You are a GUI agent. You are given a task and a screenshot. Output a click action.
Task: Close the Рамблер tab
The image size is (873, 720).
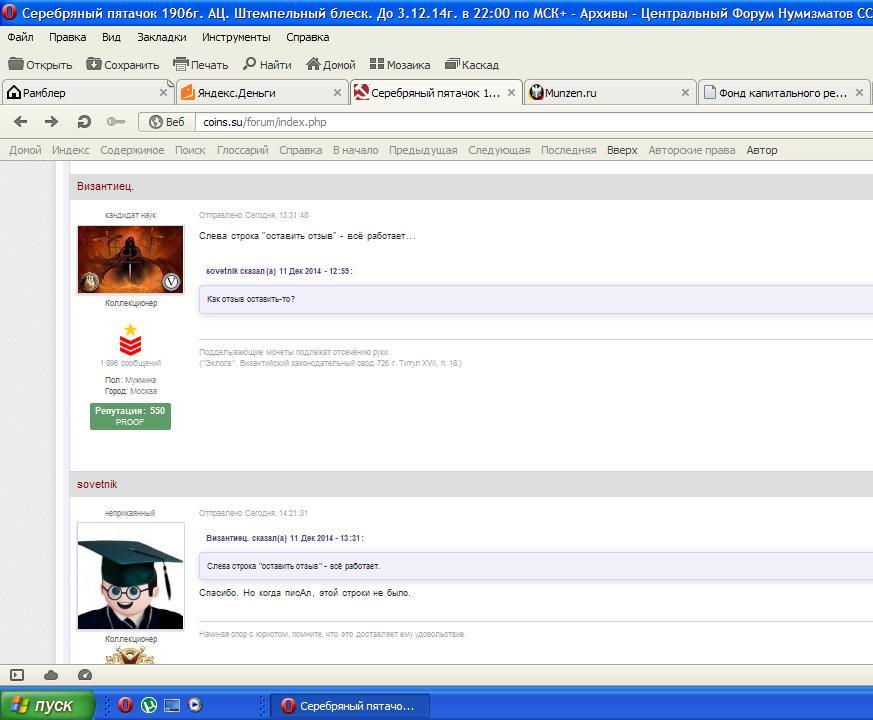(163, 92)
